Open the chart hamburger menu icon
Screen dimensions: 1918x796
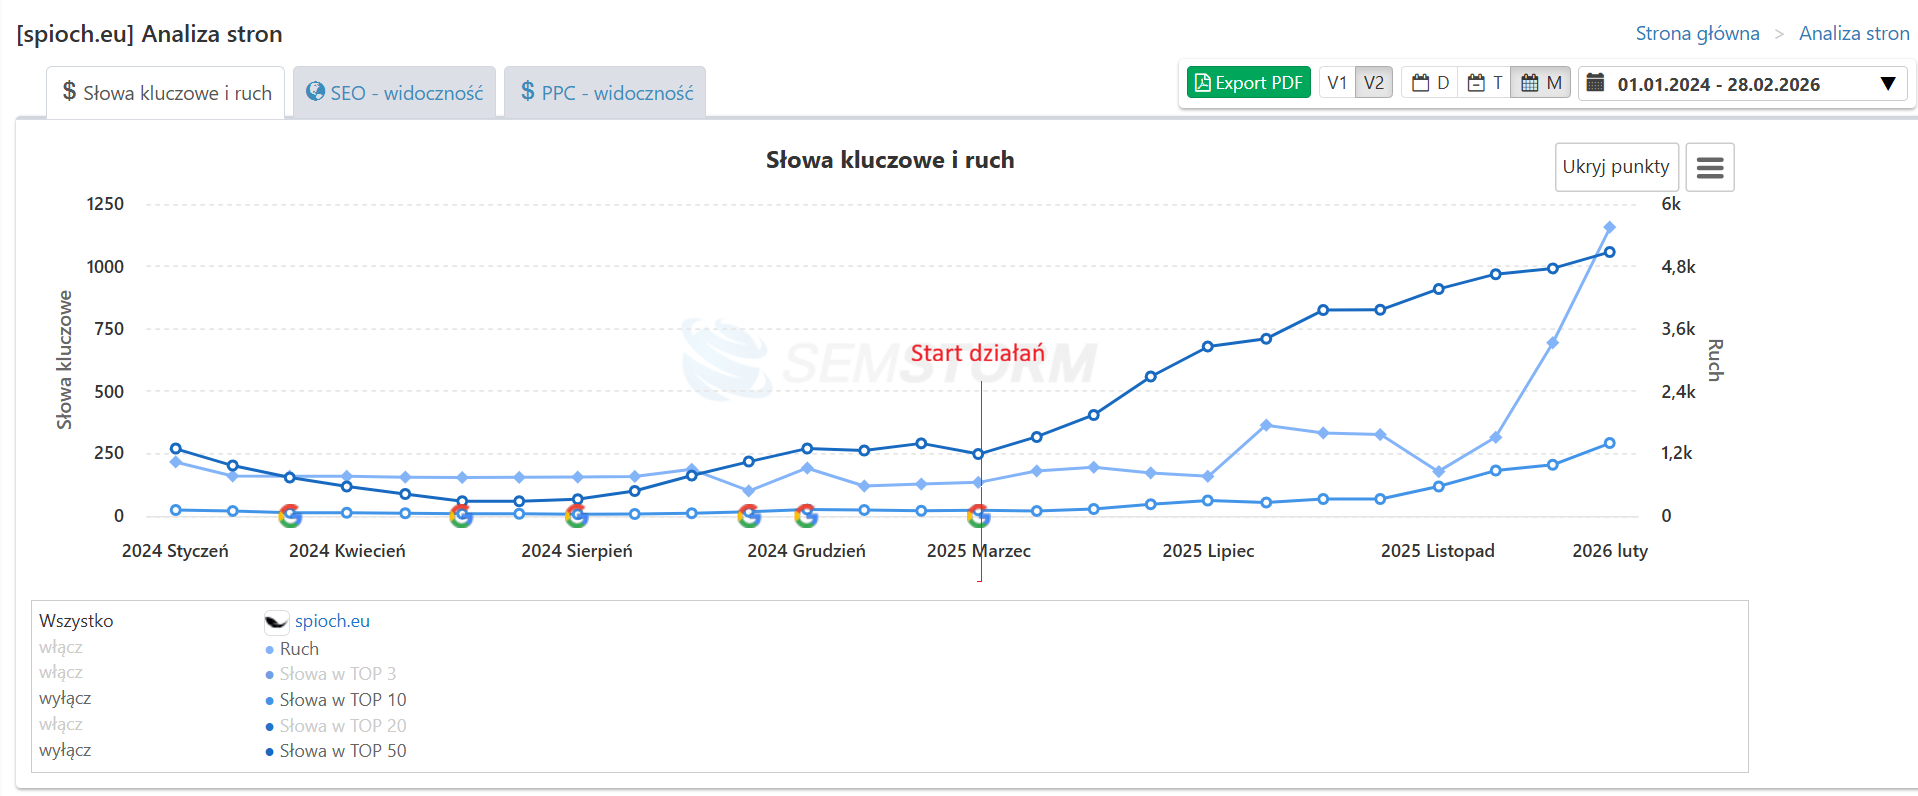click(x=1709, y=167)
